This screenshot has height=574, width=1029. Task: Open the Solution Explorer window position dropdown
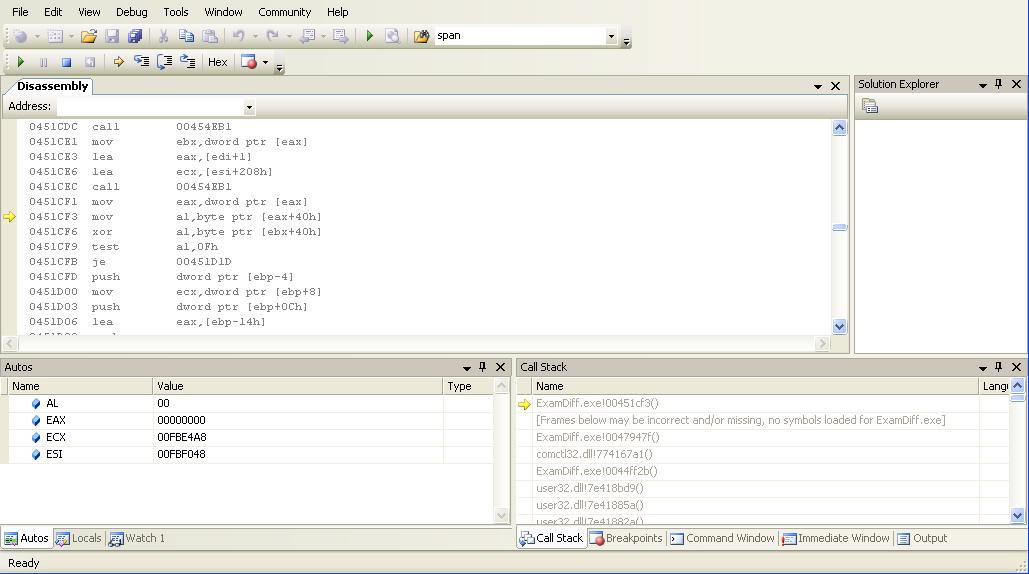point(982,85)
